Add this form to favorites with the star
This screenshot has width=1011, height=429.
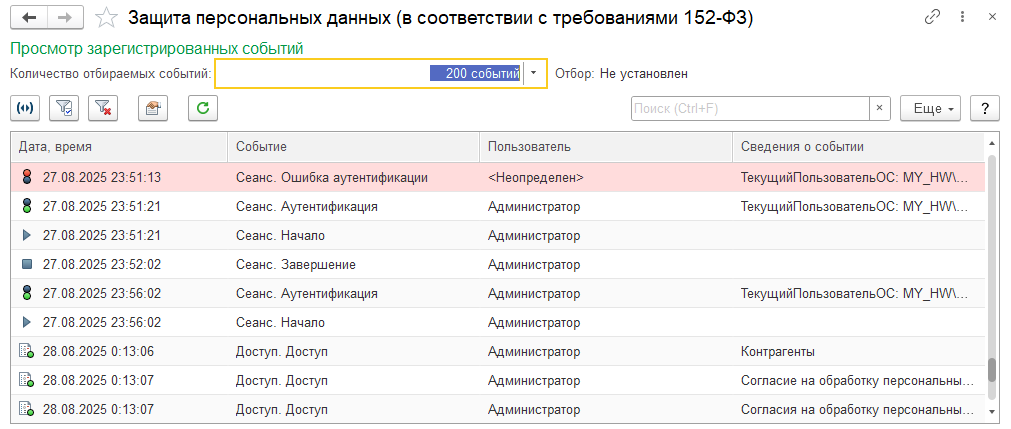coord(103,18)
